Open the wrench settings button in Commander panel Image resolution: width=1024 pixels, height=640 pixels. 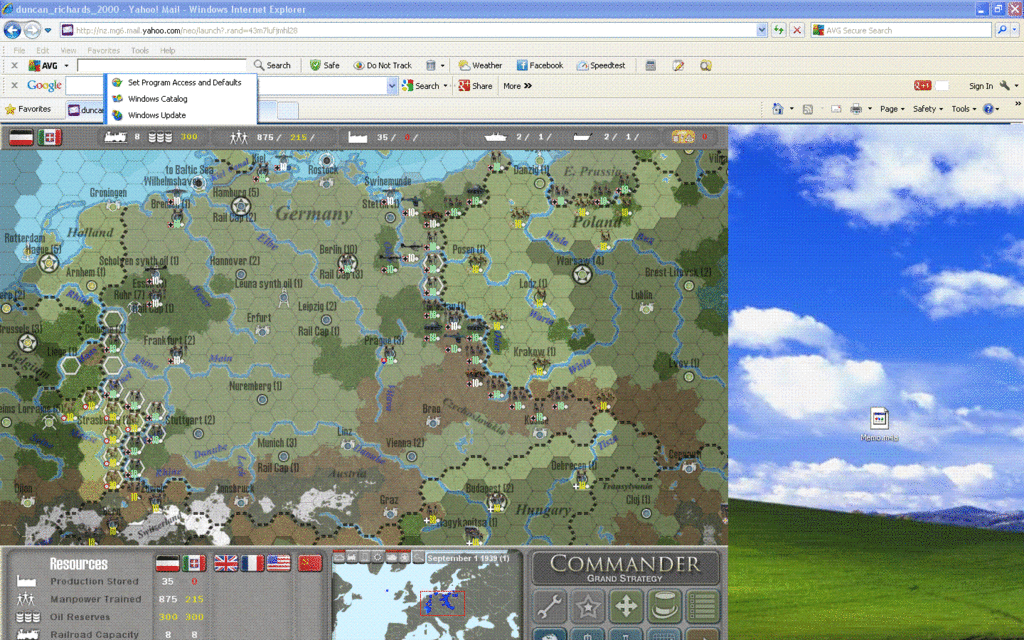550,607
